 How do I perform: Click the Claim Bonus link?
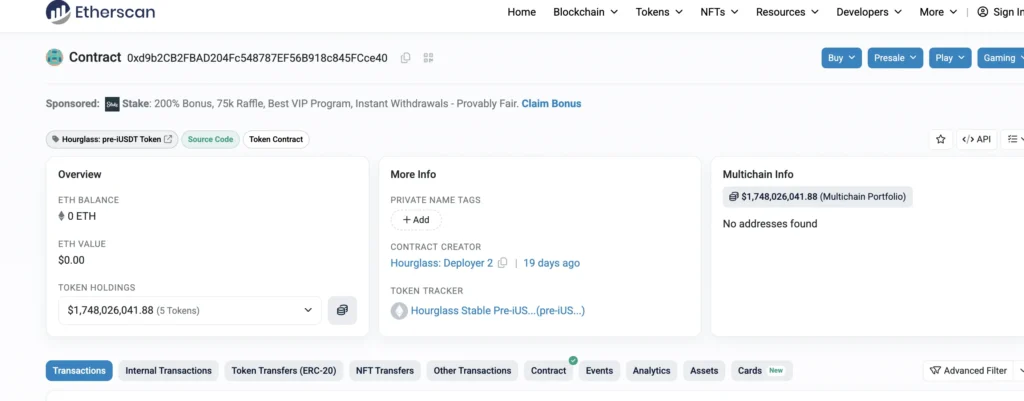coord(551,103)
